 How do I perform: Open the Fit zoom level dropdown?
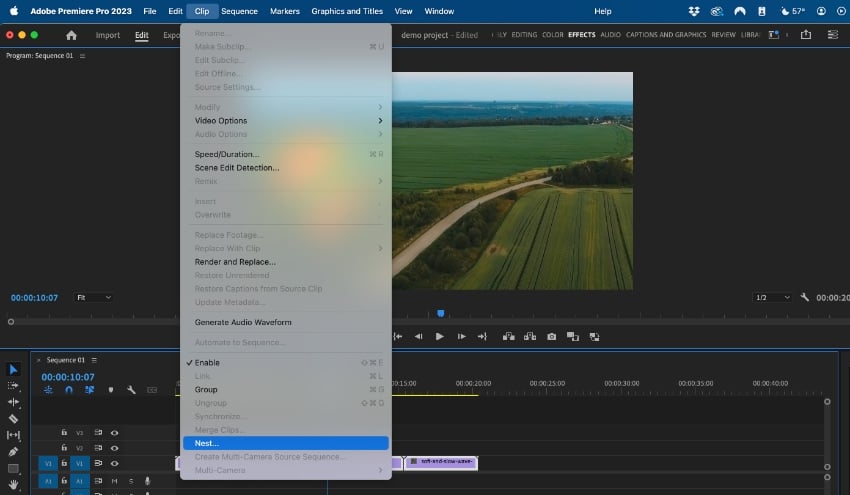coord(93,298)
